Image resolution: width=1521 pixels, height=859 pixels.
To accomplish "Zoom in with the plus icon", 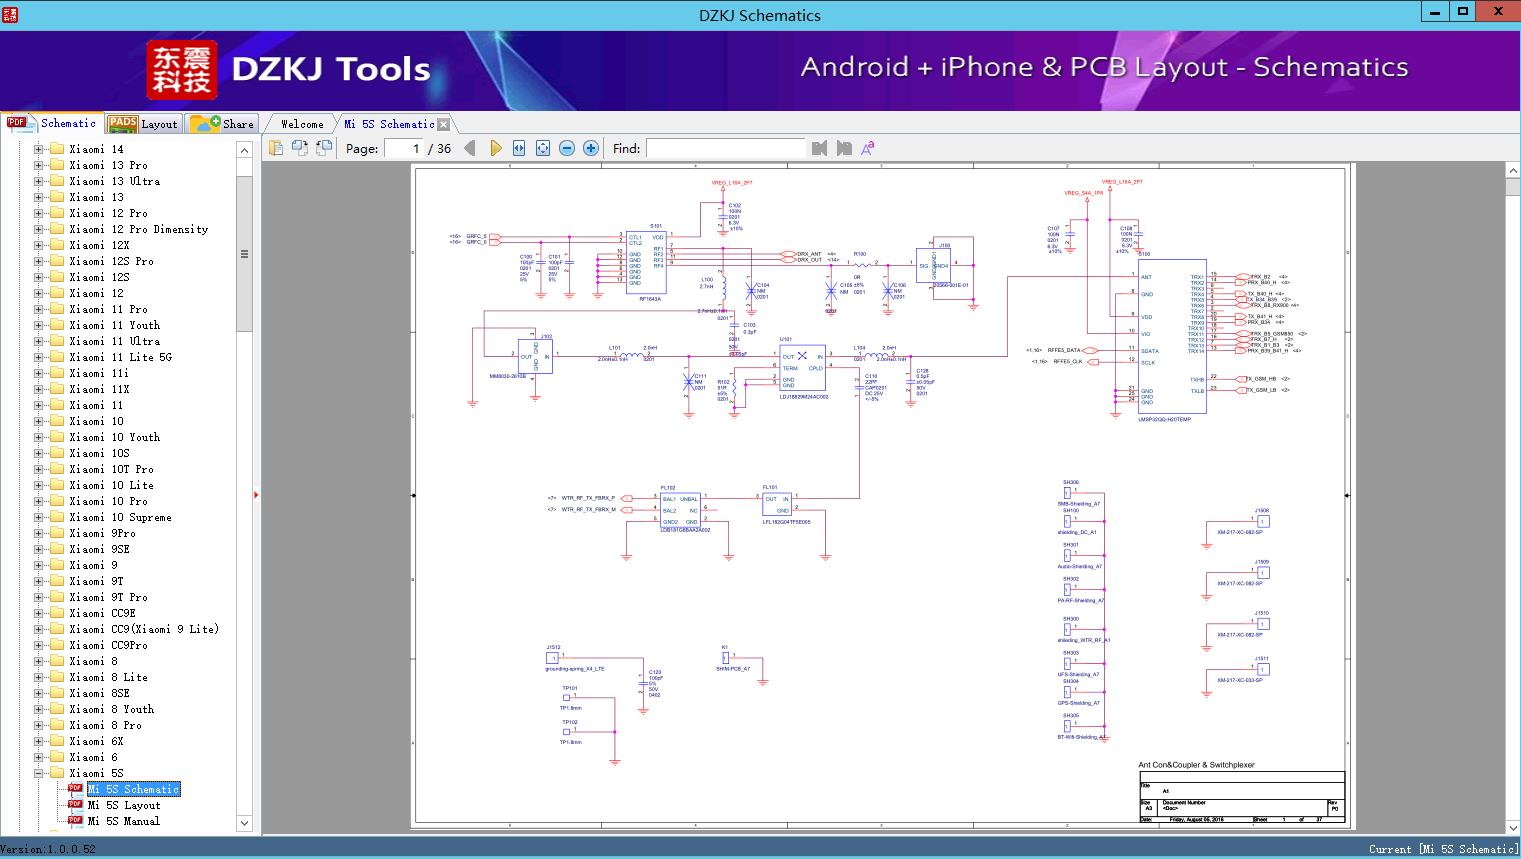I will [x=591, y=148].
